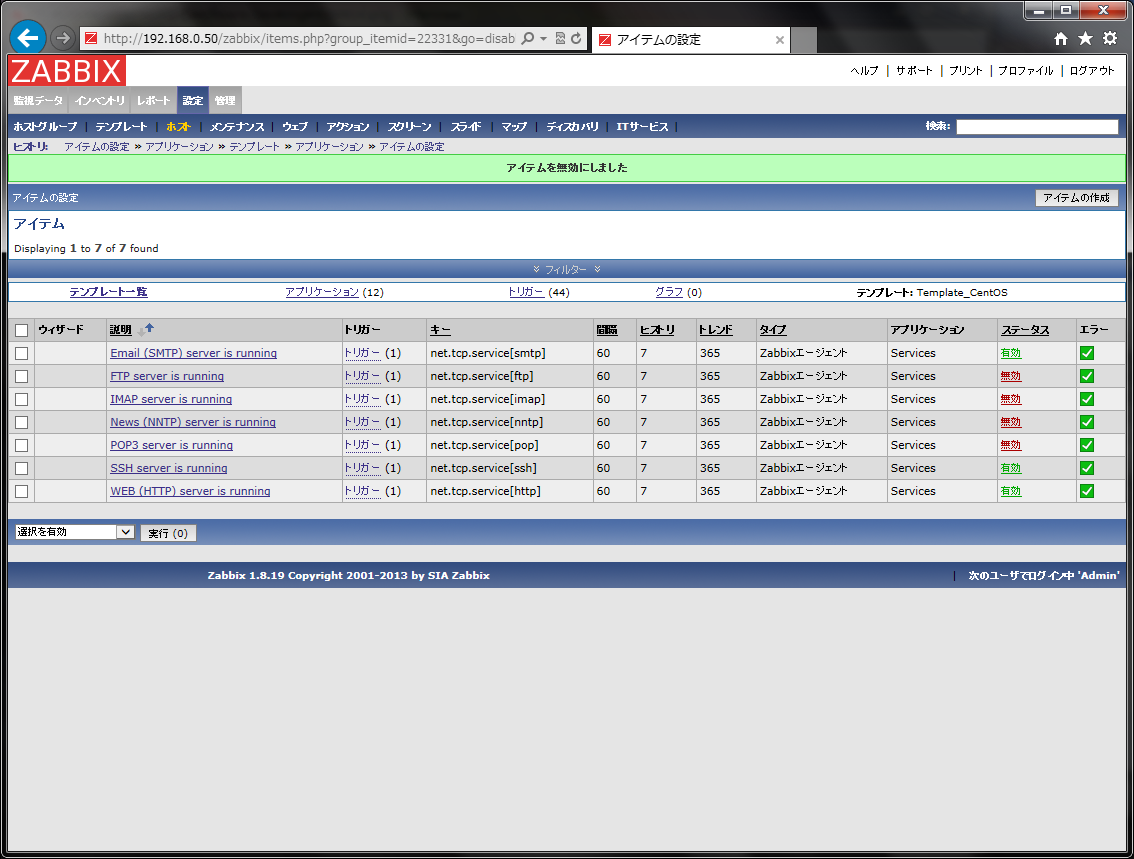Open the プロファイル link
This screenshot has height=859, width=1134.
(1026, 70)
